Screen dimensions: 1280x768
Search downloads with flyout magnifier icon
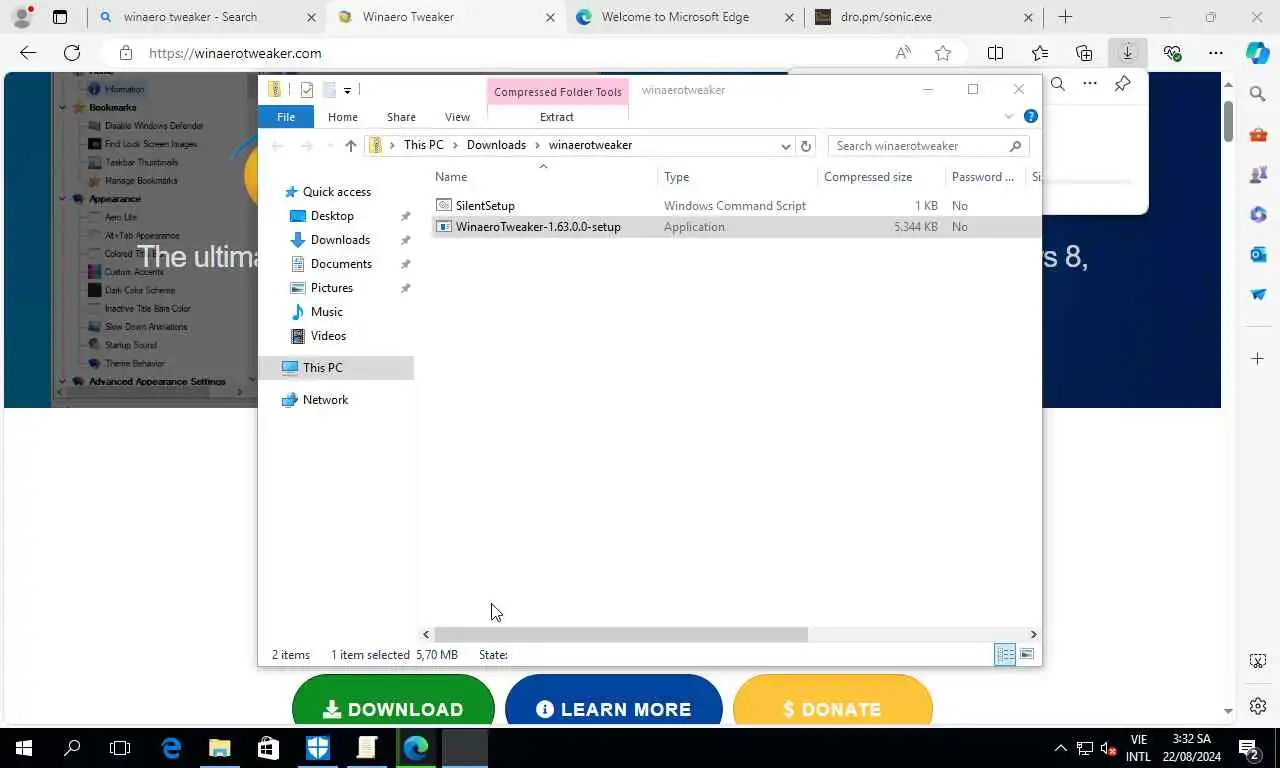[1058, 84]
